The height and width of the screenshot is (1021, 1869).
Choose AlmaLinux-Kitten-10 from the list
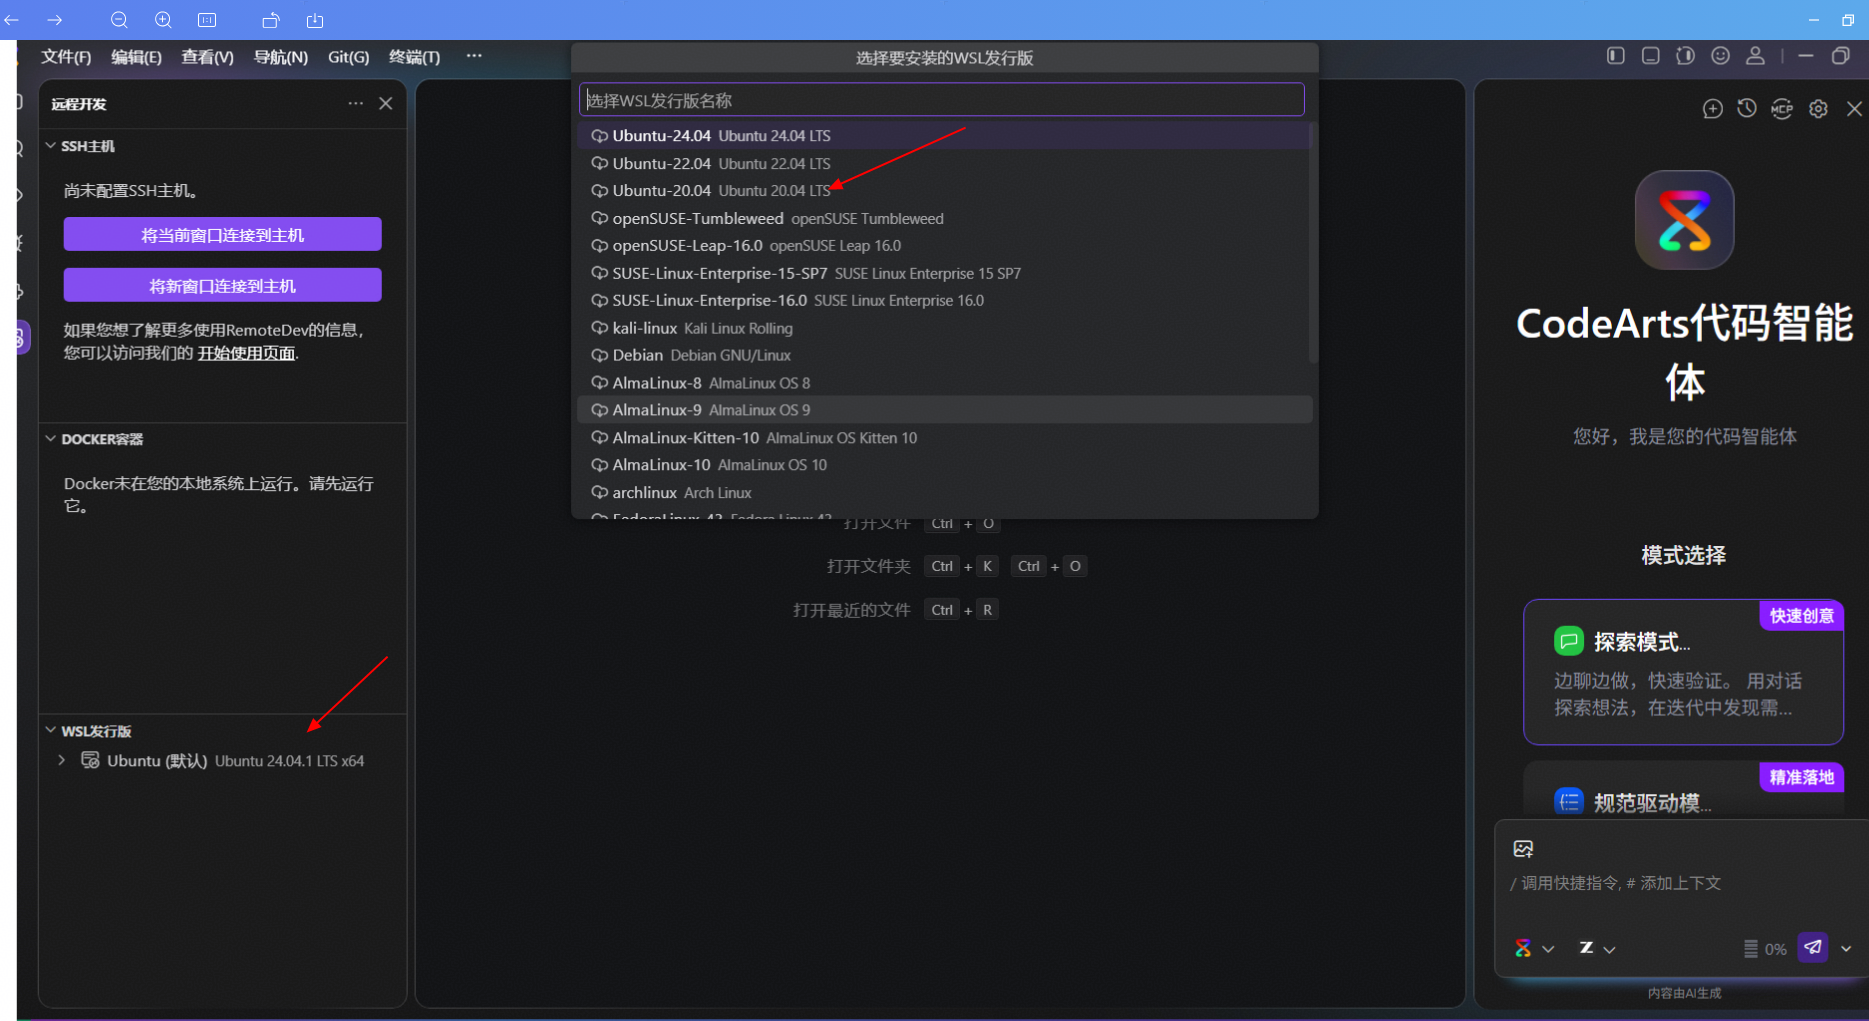944,438
